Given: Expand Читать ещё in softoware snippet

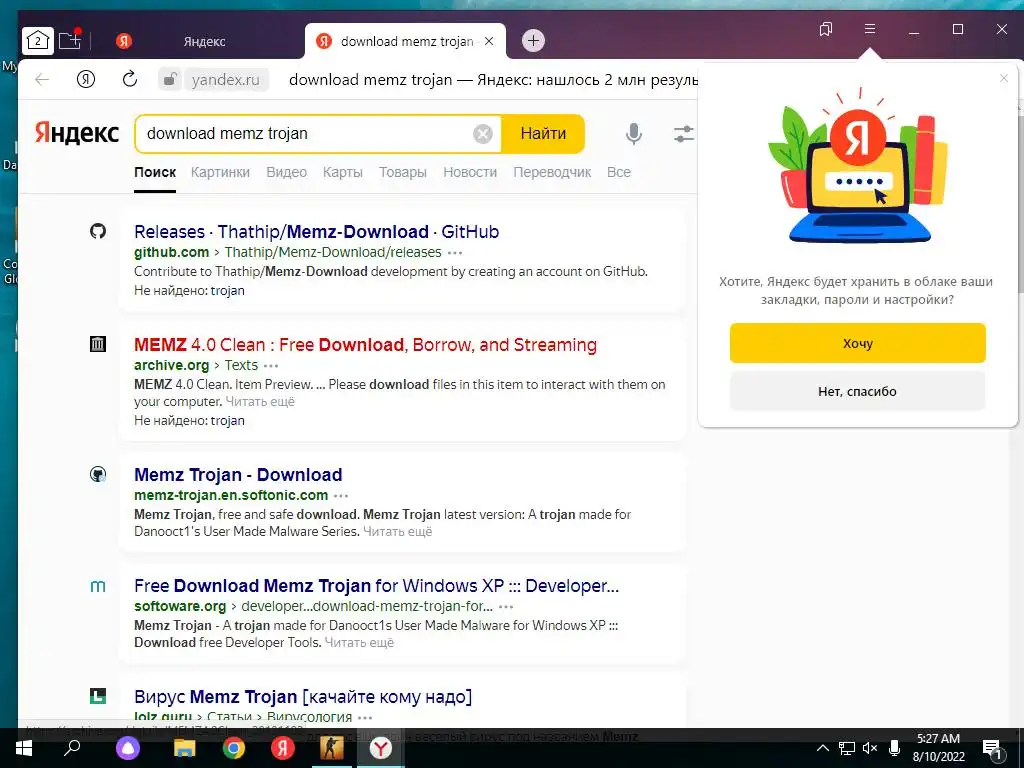Looking at the screenshot, I should tap(359, 643).
